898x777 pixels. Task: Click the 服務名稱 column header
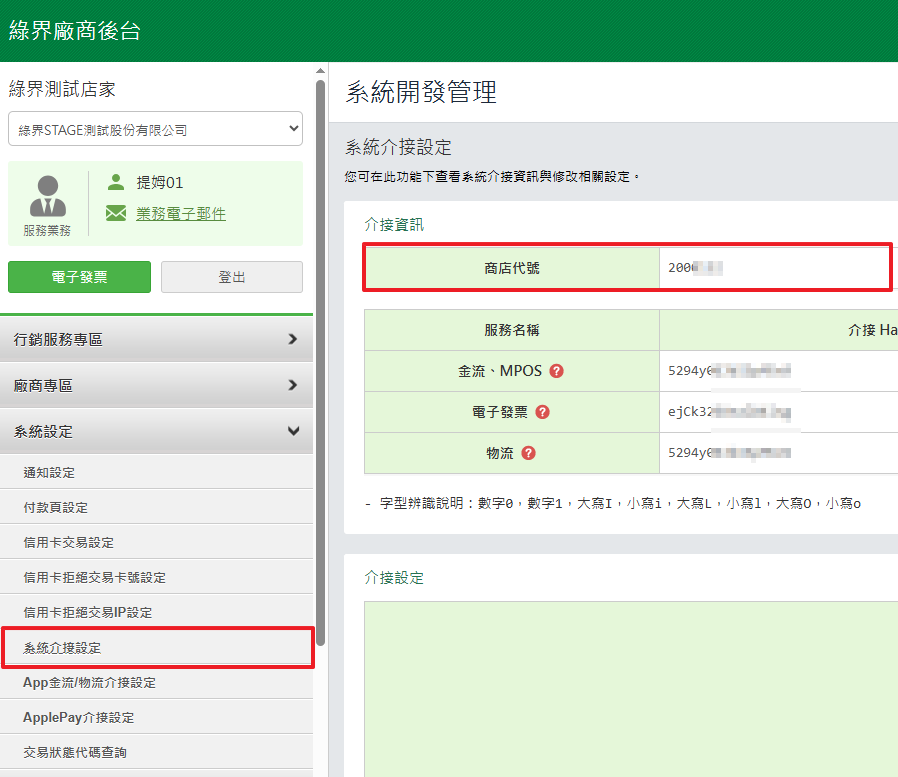point(512,330)
